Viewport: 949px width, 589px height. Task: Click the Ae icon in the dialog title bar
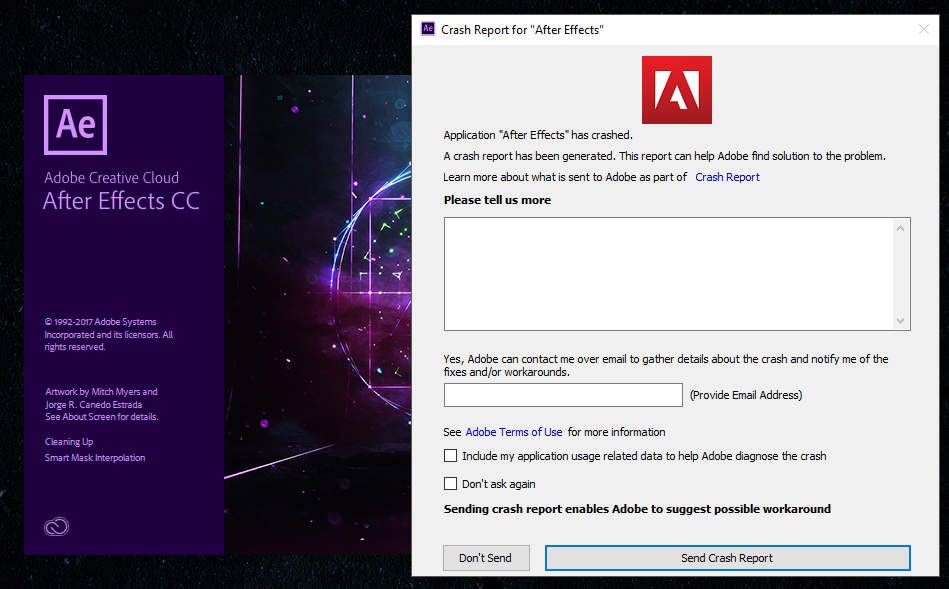[x=428, y=28]
